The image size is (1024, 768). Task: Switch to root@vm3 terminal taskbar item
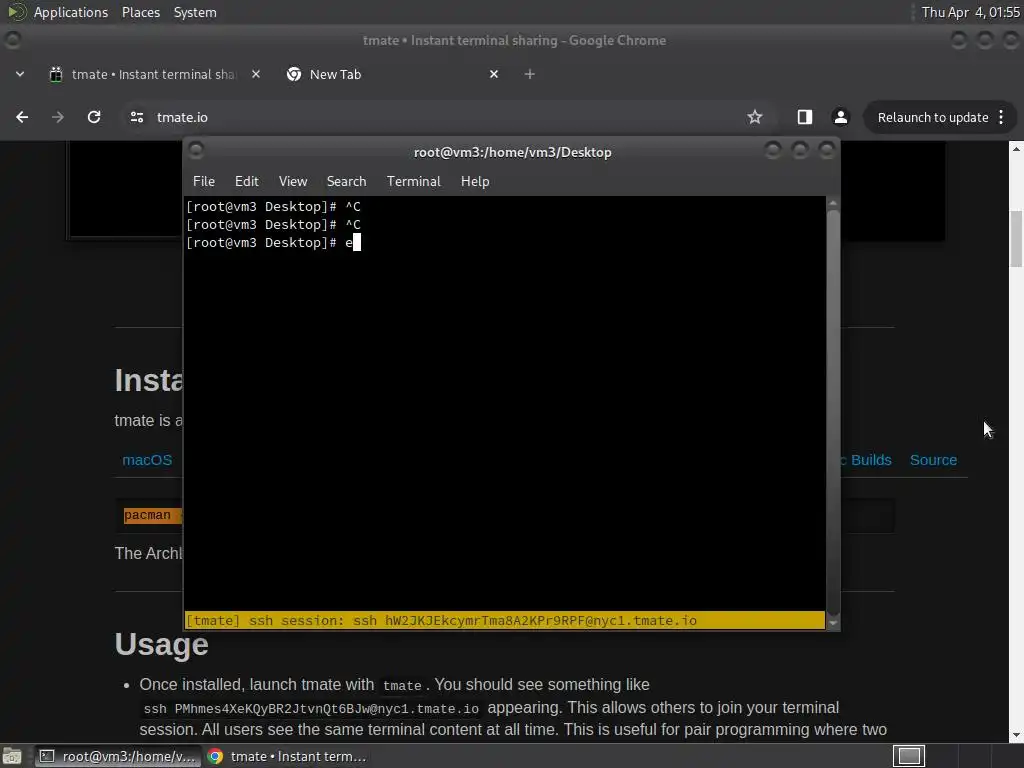(118, 756)
